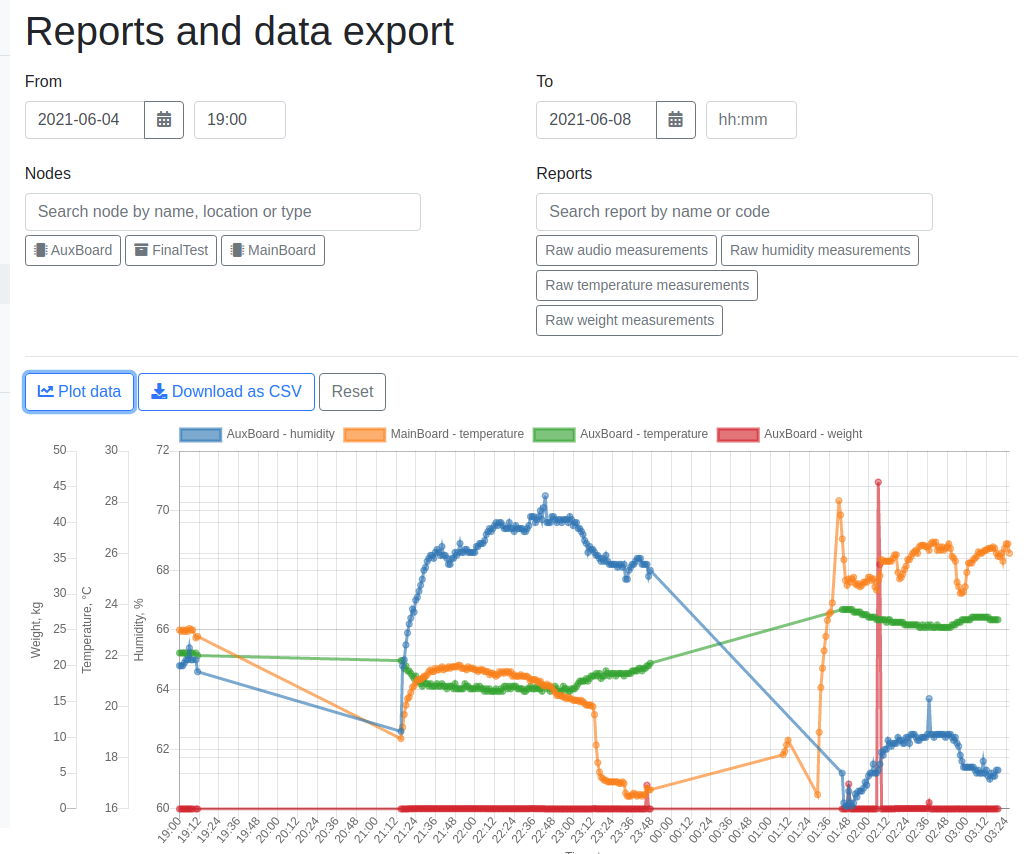Screen dimensions: 1026x854
Task: Open the To date calendar picker
Action: pos(675,120)
